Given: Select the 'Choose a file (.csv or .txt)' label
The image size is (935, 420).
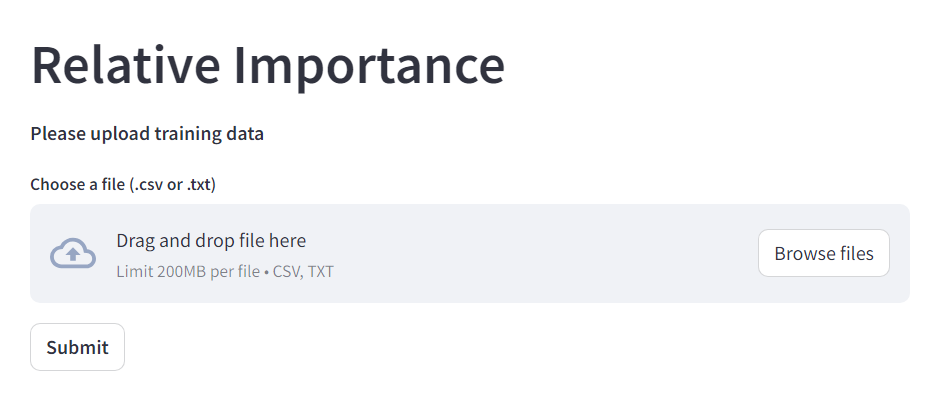Looking at the screenshot, I should pos(123,185).
